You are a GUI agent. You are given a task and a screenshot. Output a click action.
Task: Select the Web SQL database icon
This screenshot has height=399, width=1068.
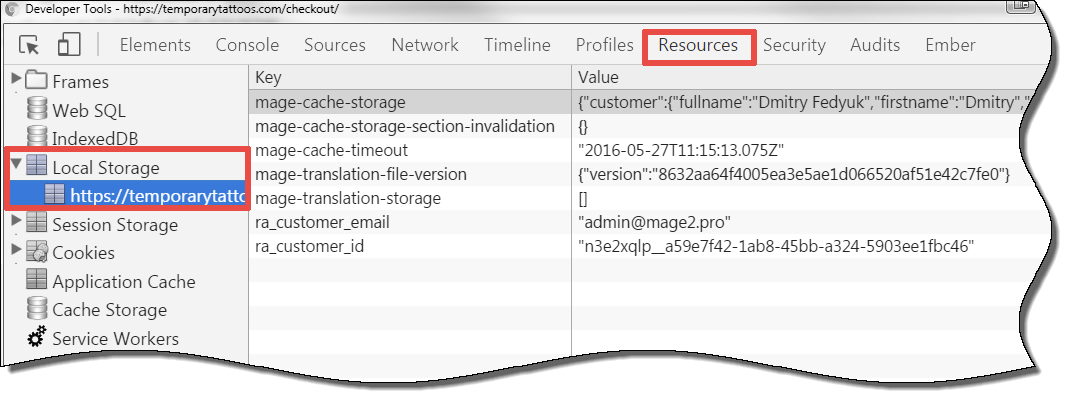[x=37, y=110]
